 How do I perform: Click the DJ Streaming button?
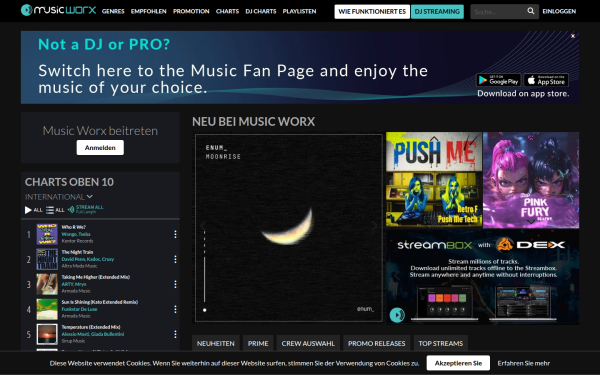pos(437,11)
